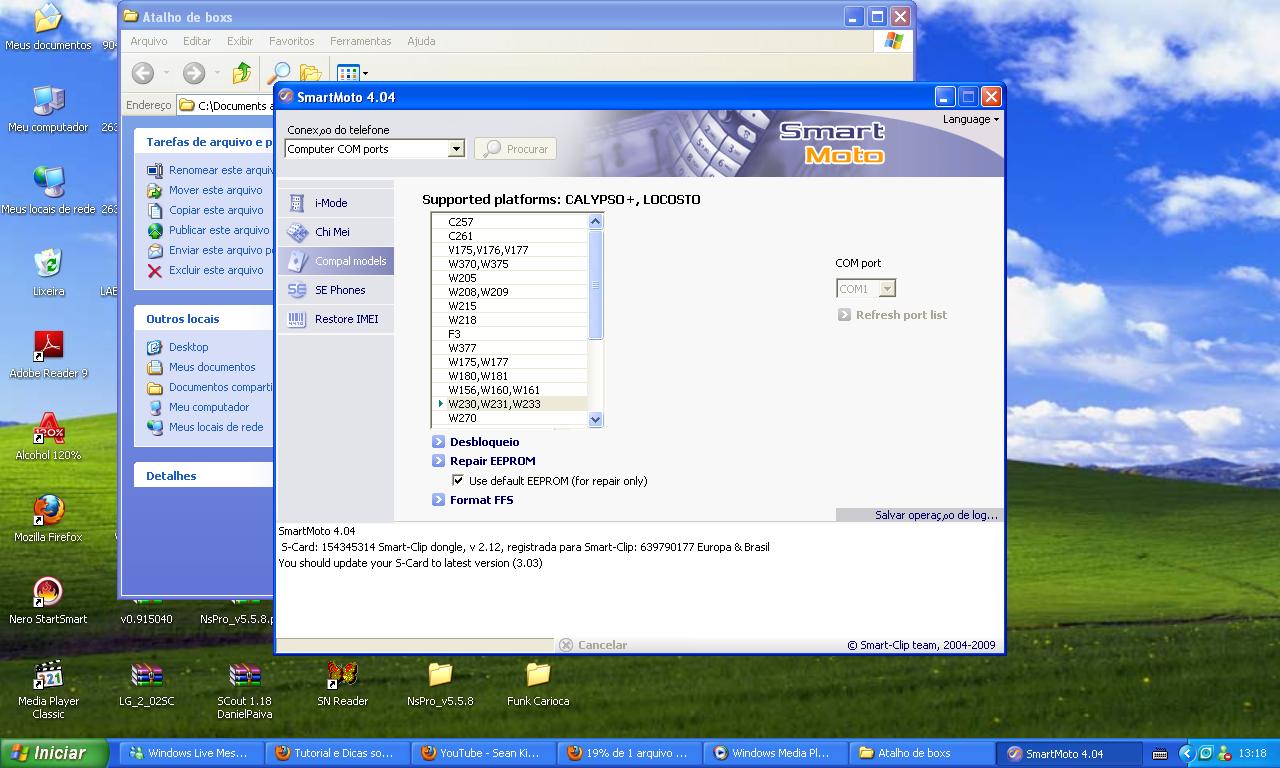
Task: Open Ajuda menu in Atalho de boxs
Action: (421, 41)
